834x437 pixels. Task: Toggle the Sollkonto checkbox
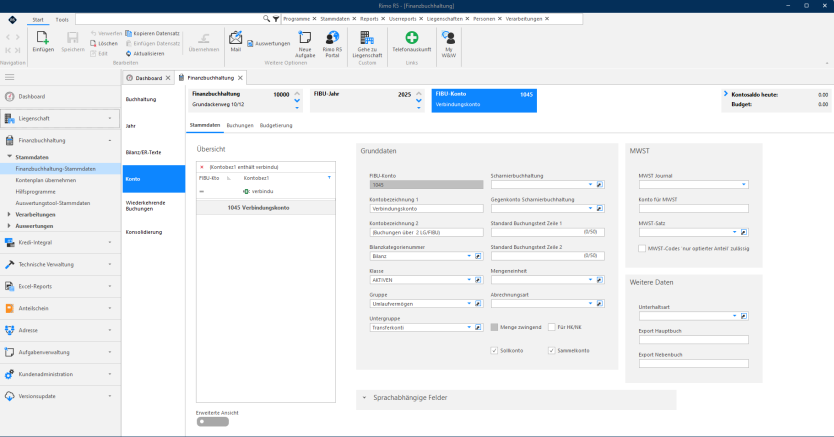tap(494, 350)
